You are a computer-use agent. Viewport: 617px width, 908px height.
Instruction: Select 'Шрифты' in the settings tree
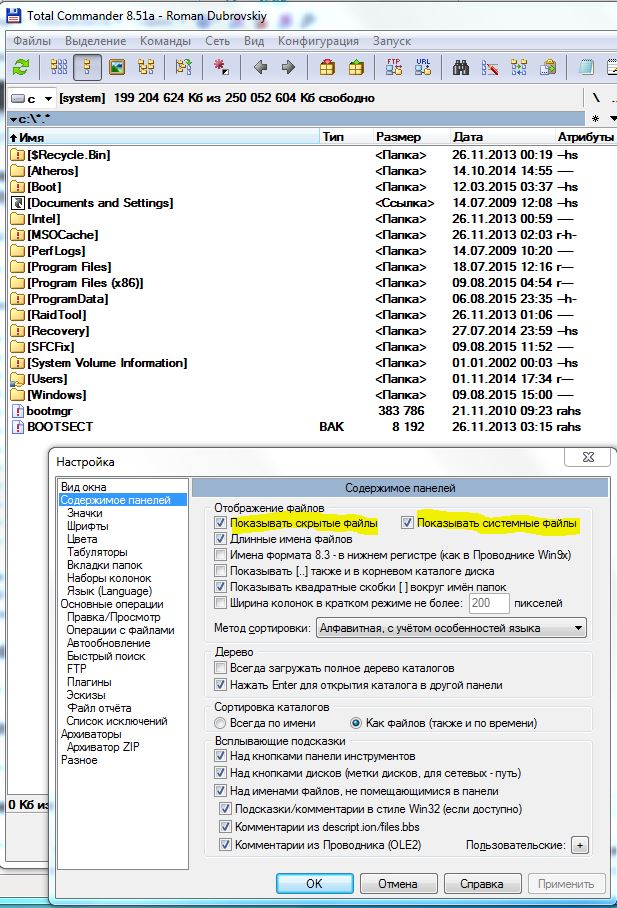[88, 526]
